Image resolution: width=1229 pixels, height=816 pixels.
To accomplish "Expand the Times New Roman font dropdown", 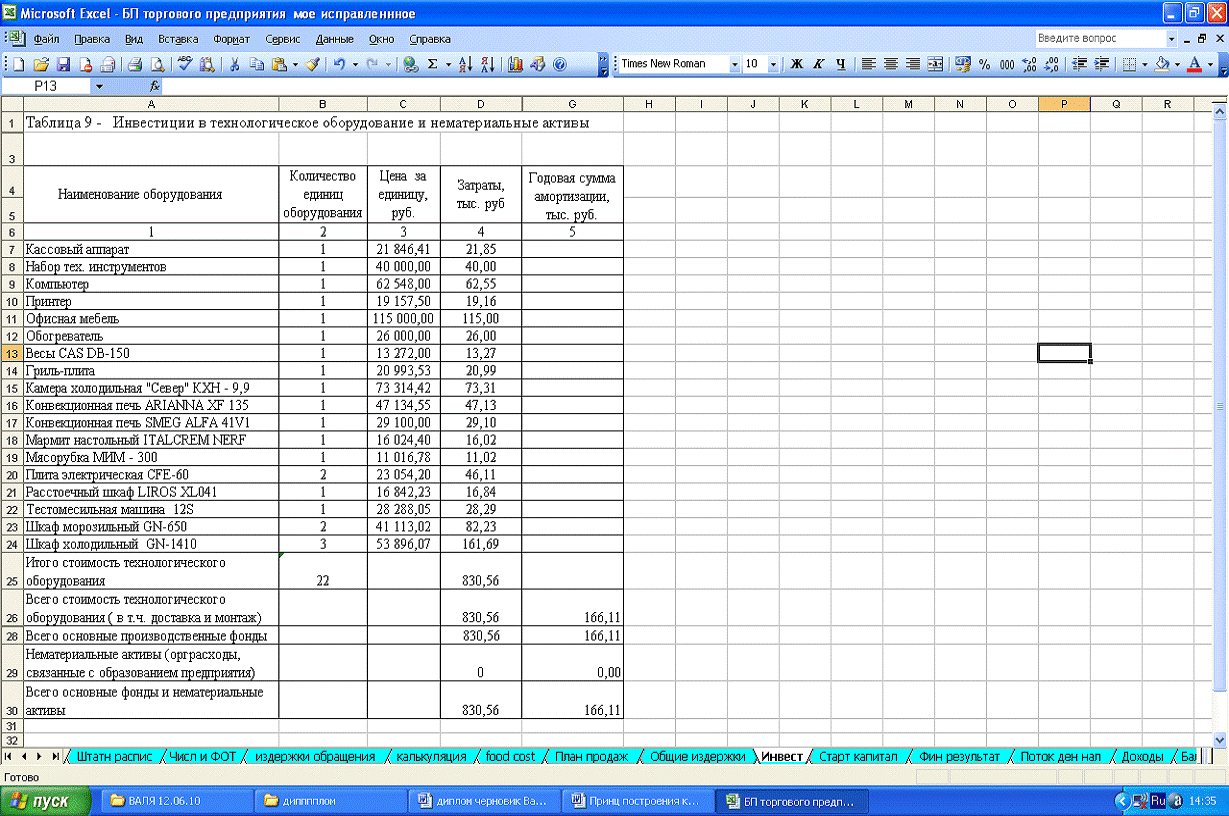I will (x=734, y=64).
